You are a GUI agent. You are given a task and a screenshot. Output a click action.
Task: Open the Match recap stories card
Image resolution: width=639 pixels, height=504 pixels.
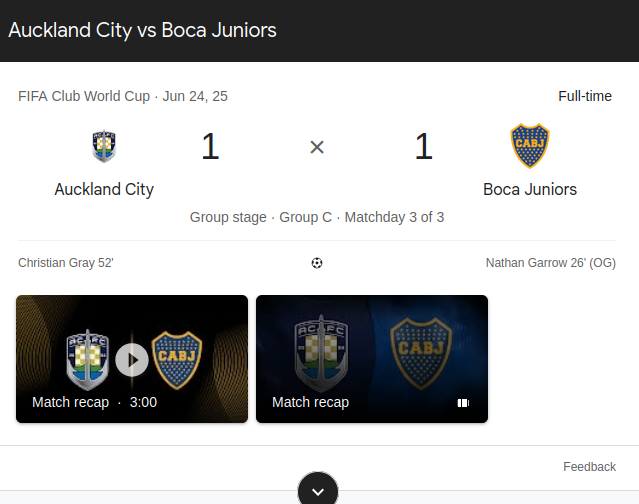point(372,359)
